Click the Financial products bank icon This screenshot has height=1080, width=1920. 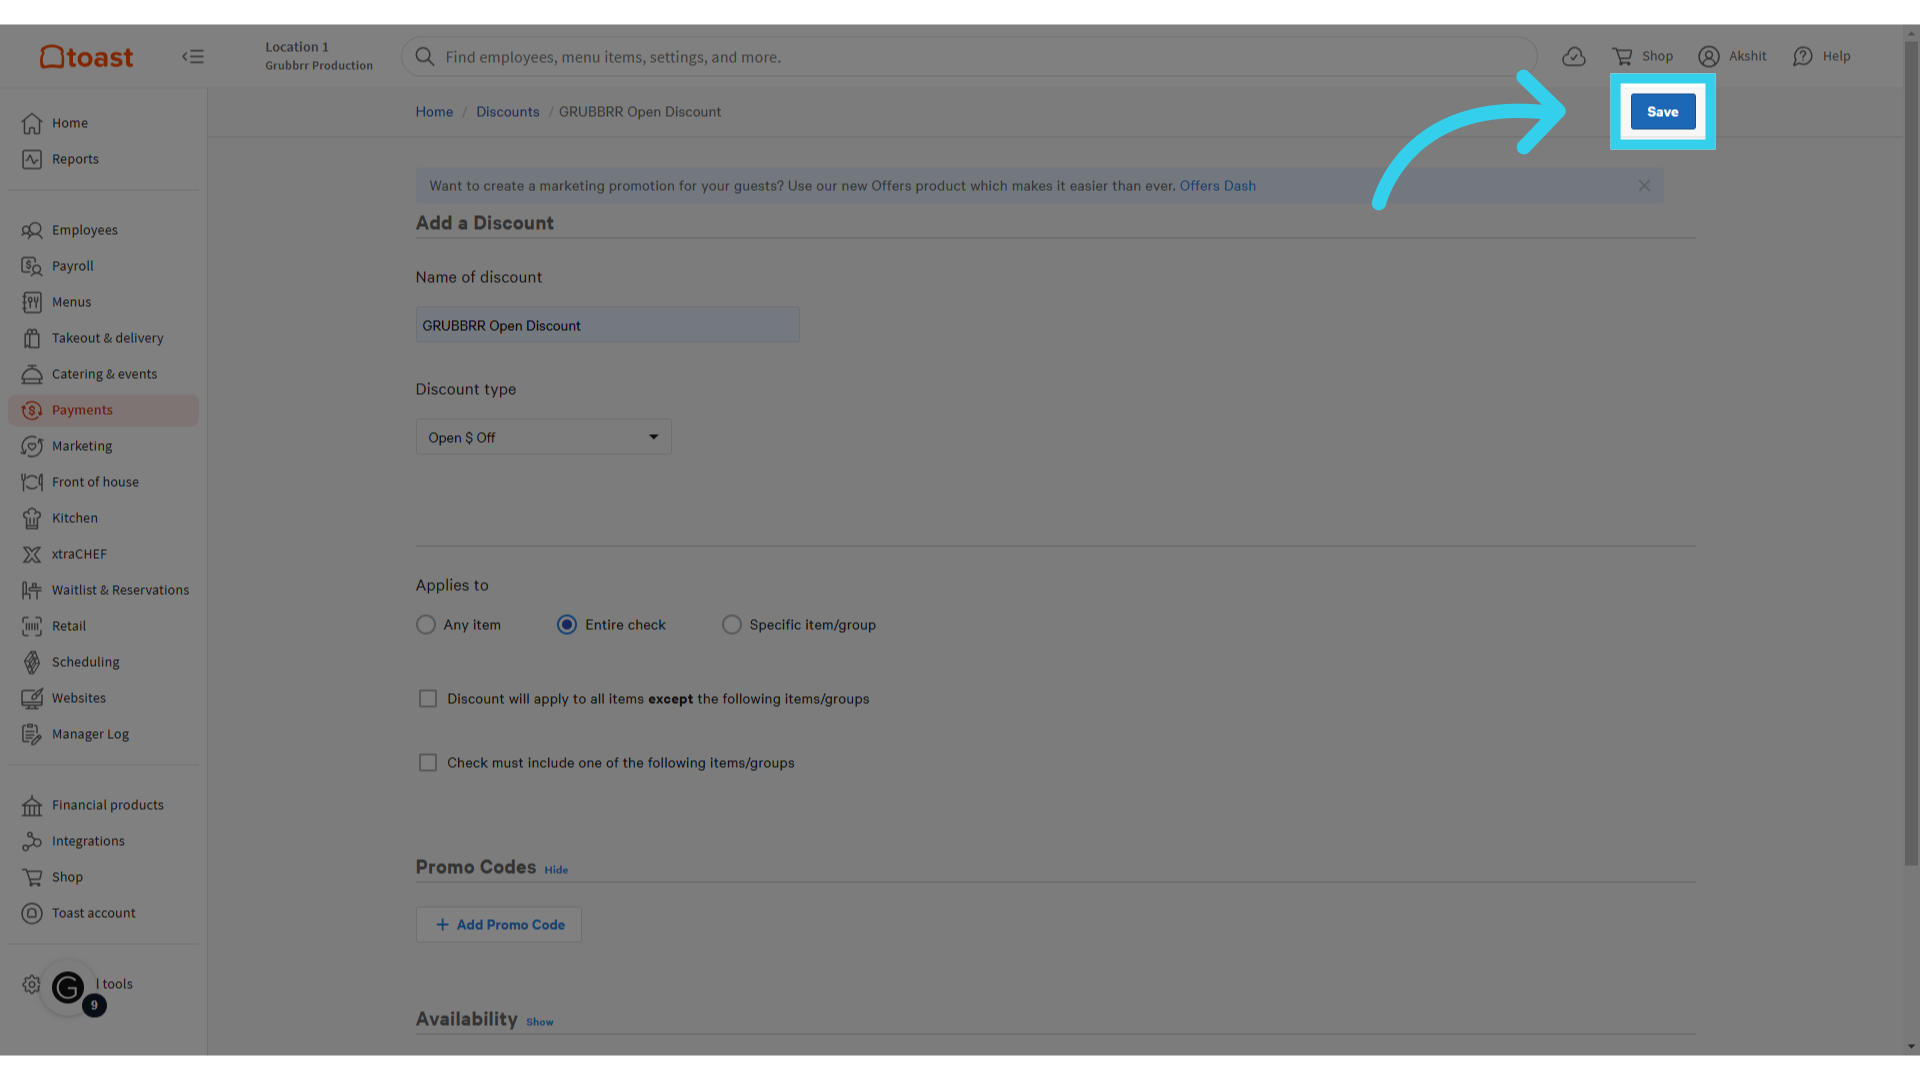tap(32, 805)
